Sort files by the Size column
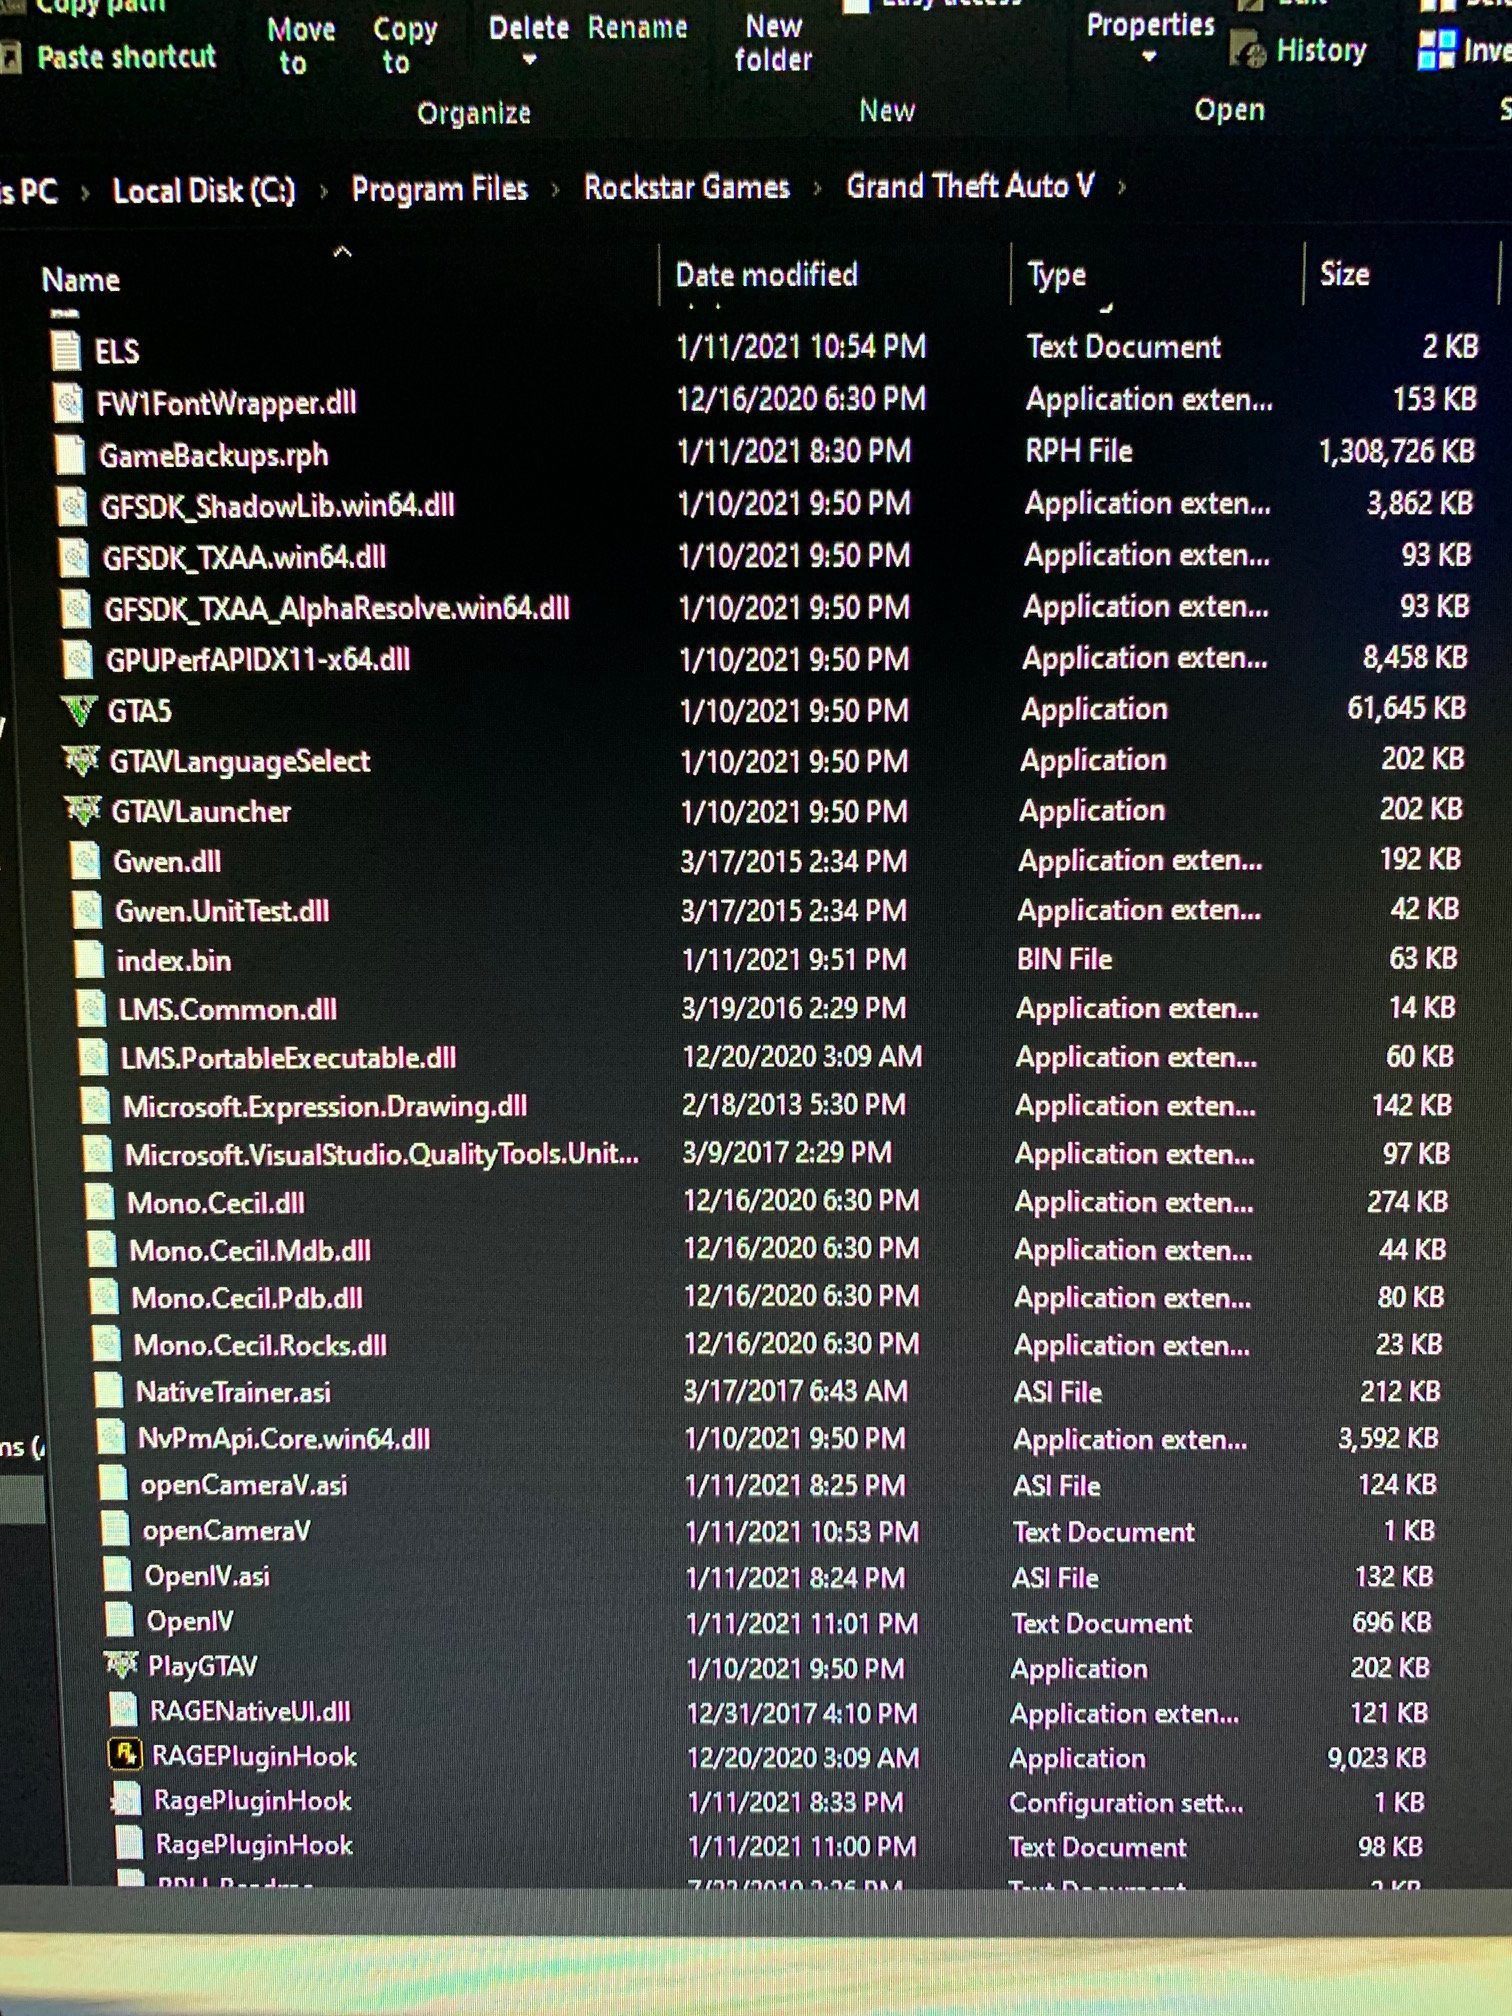The image size is (1512, 2016). [1344, 274]
